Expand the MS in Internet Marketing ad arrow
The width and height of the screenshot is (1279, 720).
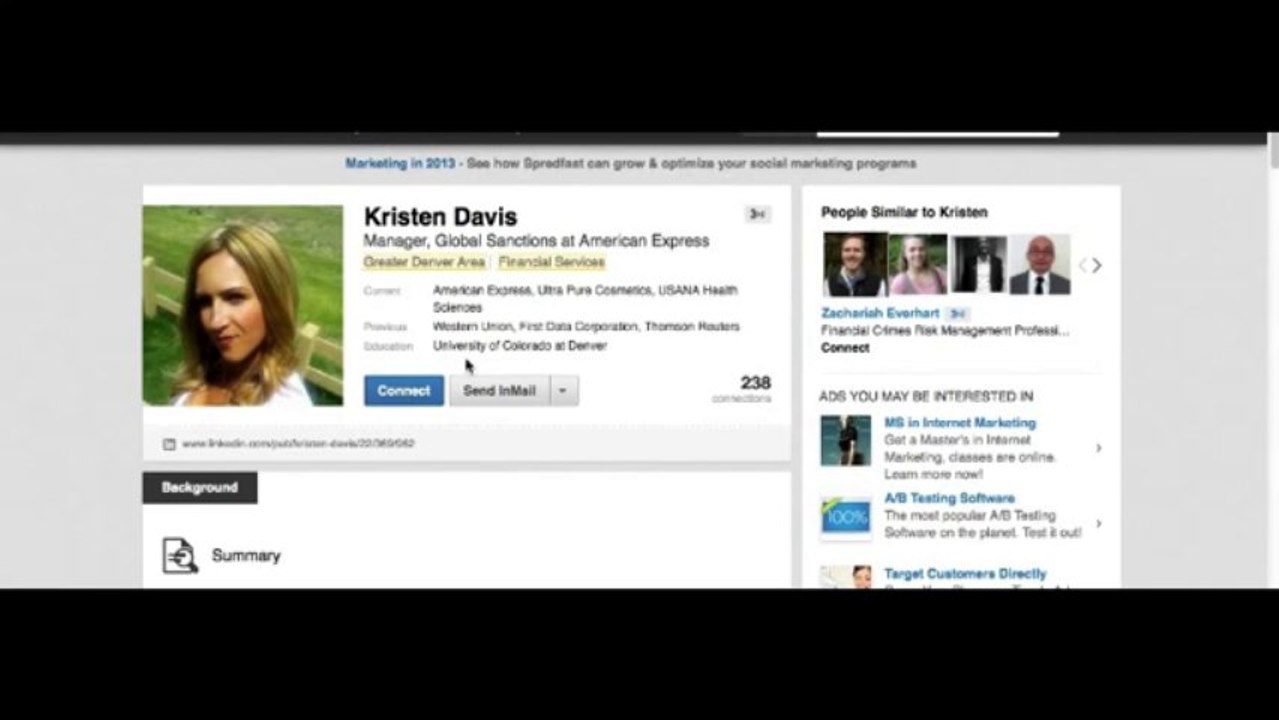[1098, 448]
